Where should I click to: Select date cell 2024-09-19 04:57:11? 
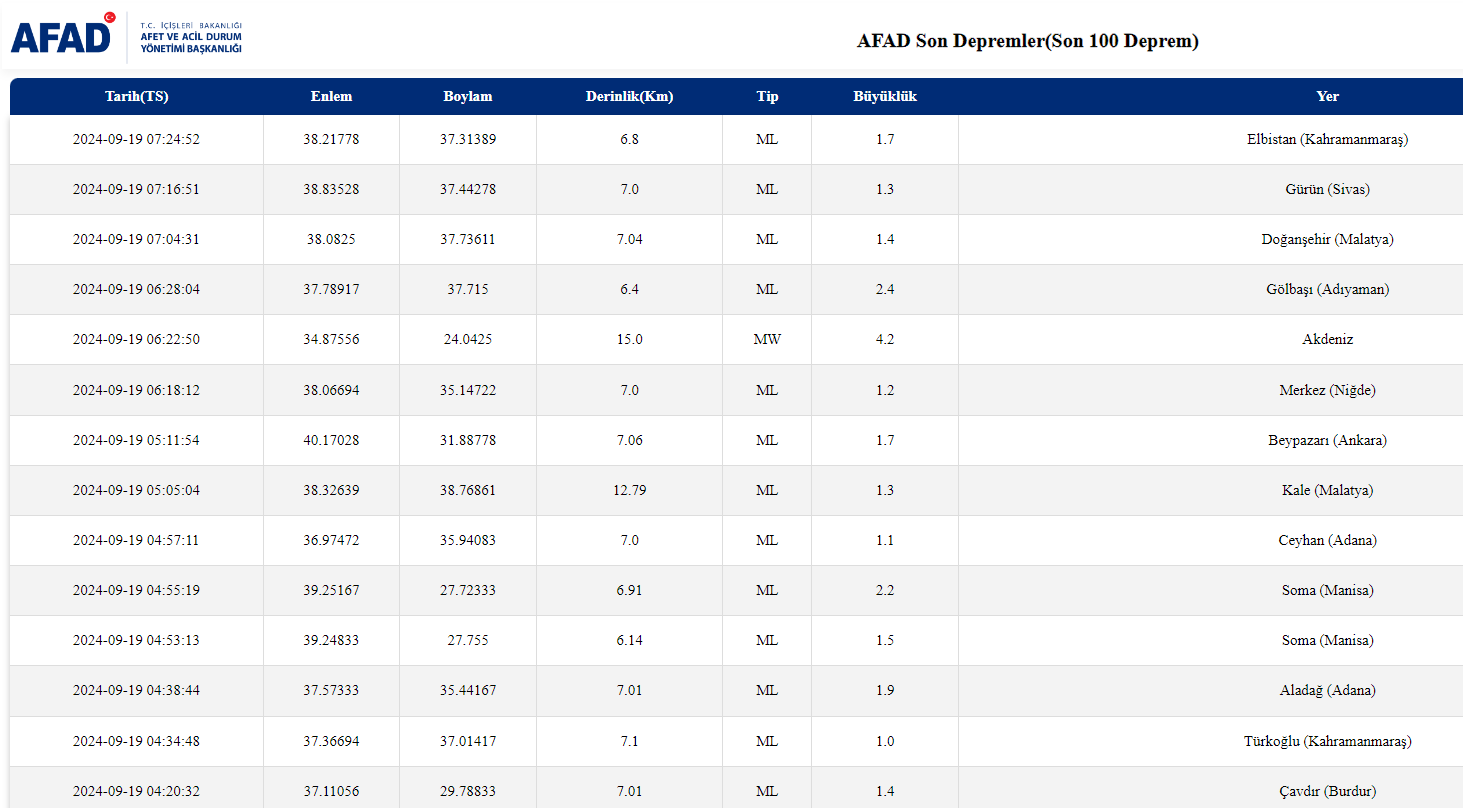pos(136,541)
